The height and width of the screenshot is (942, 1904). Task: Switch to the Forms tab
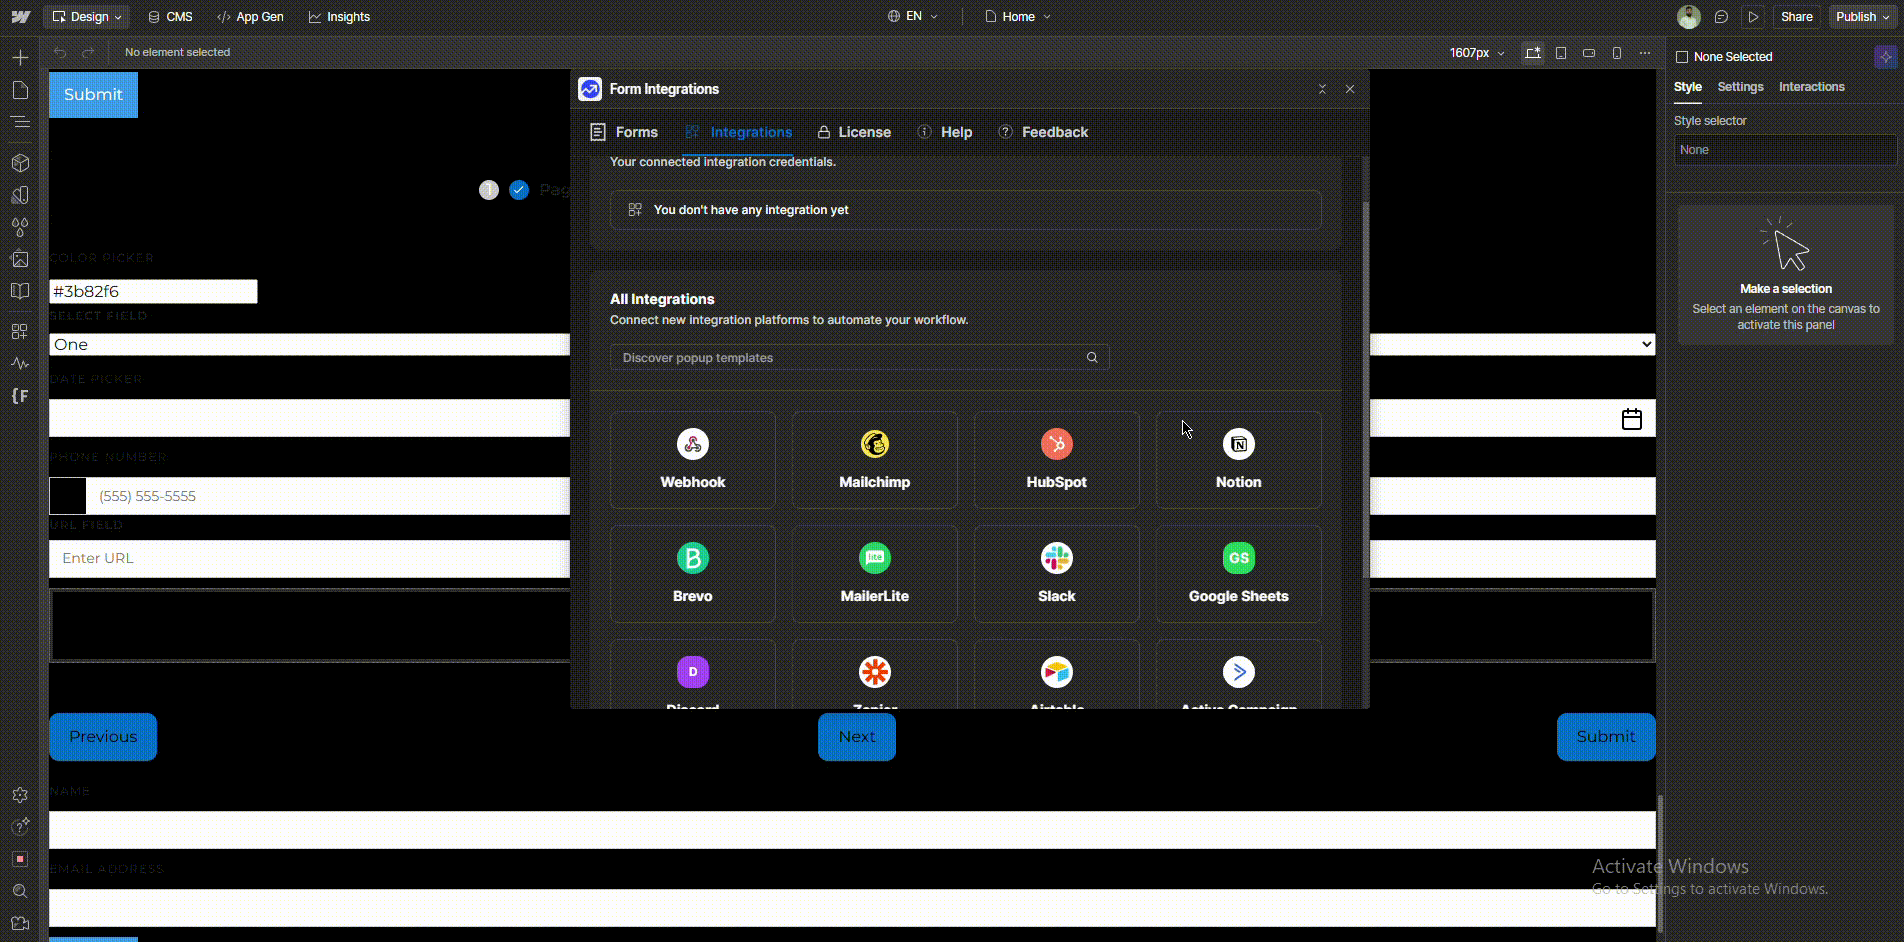pyautogui.click(x=625, y=132)
